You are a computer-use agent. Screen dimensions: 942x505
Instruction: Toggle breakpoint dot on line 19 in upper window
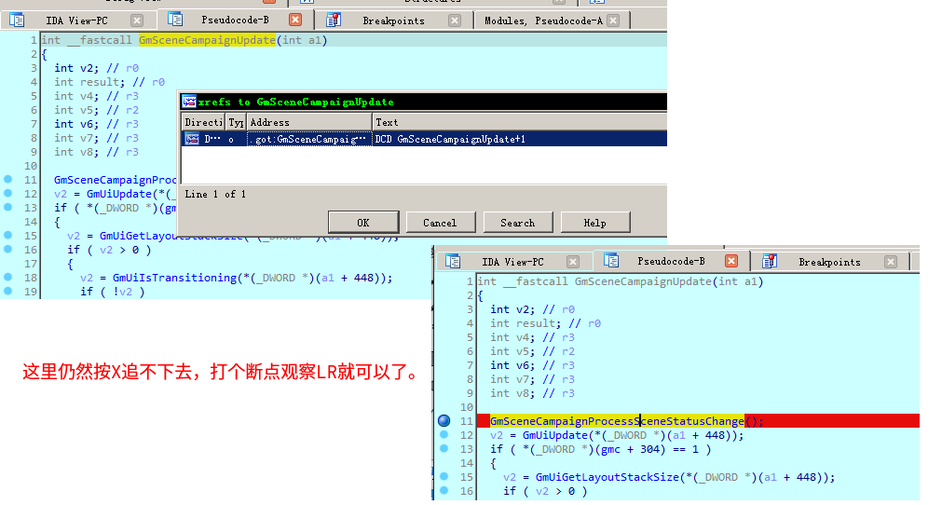point(8,291)
